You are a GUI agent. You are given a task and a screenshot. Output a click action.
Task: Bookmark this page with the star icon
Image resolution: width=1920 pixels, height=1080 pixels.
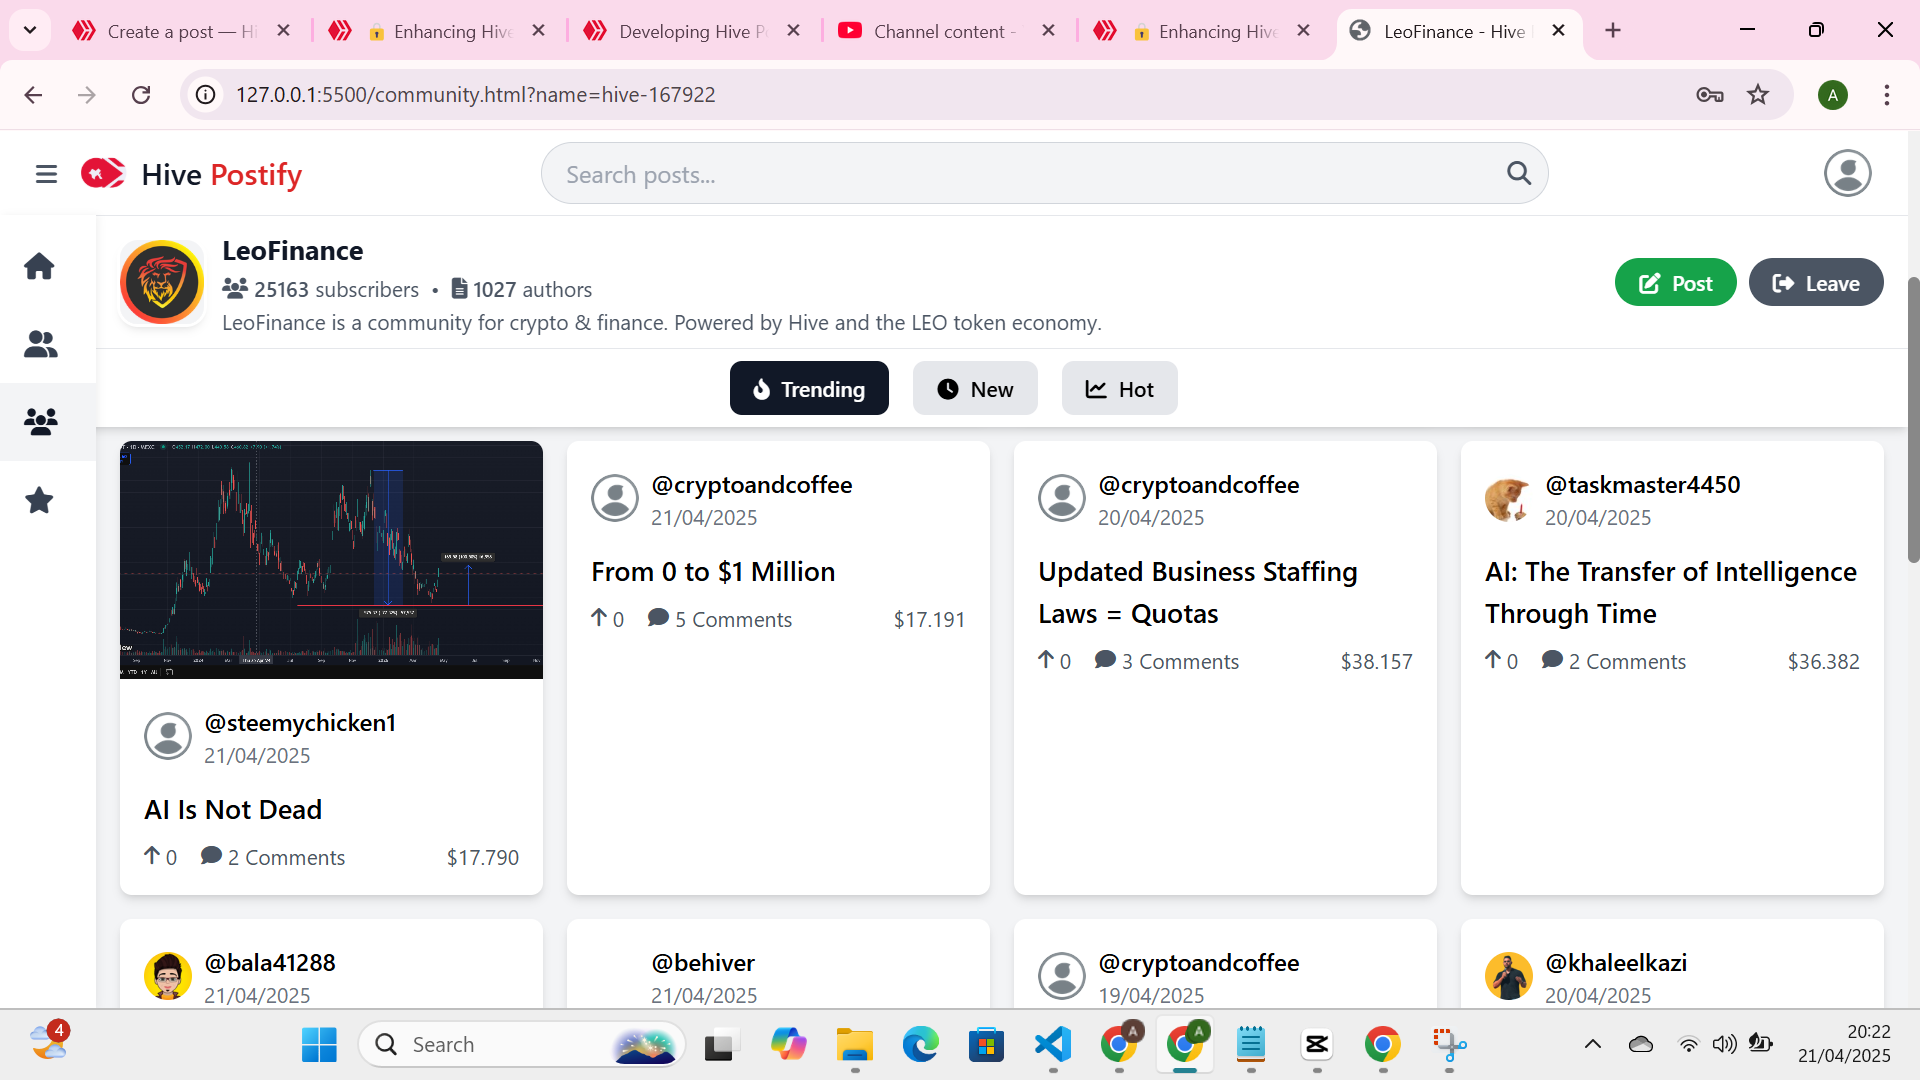click(1758, 94)
